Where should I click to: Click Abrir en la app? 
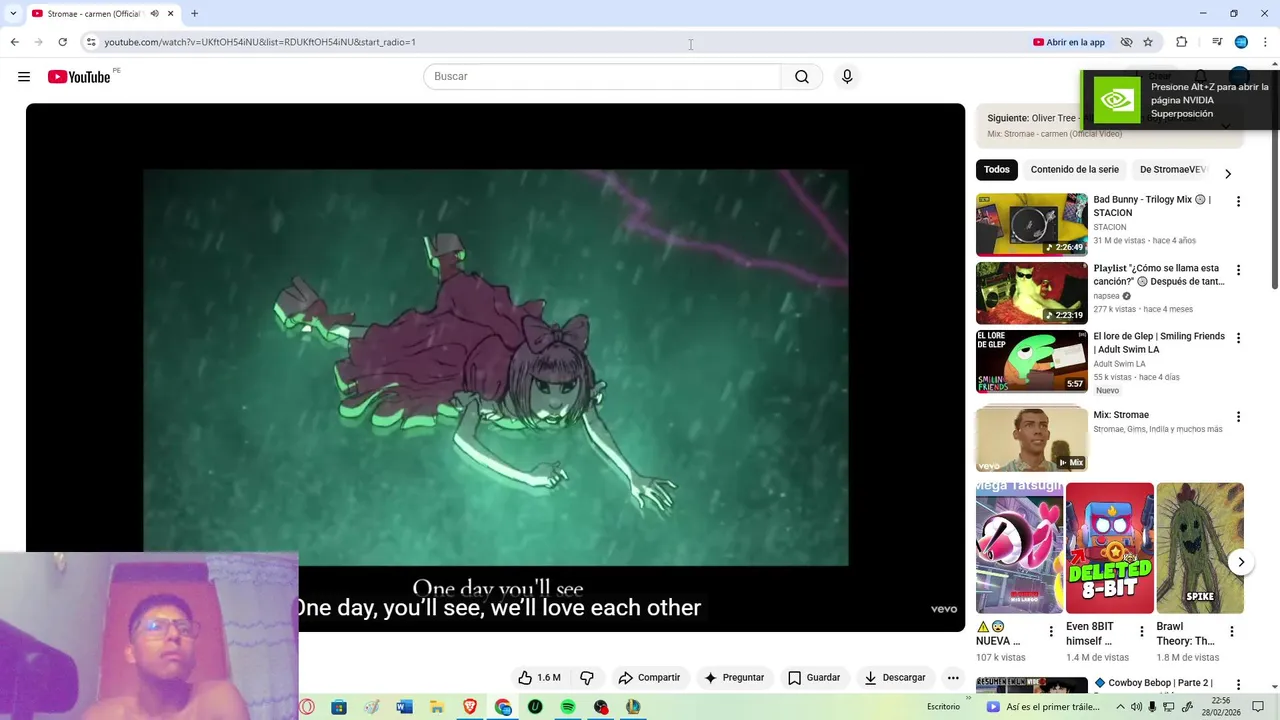(x=1069, y=42)
